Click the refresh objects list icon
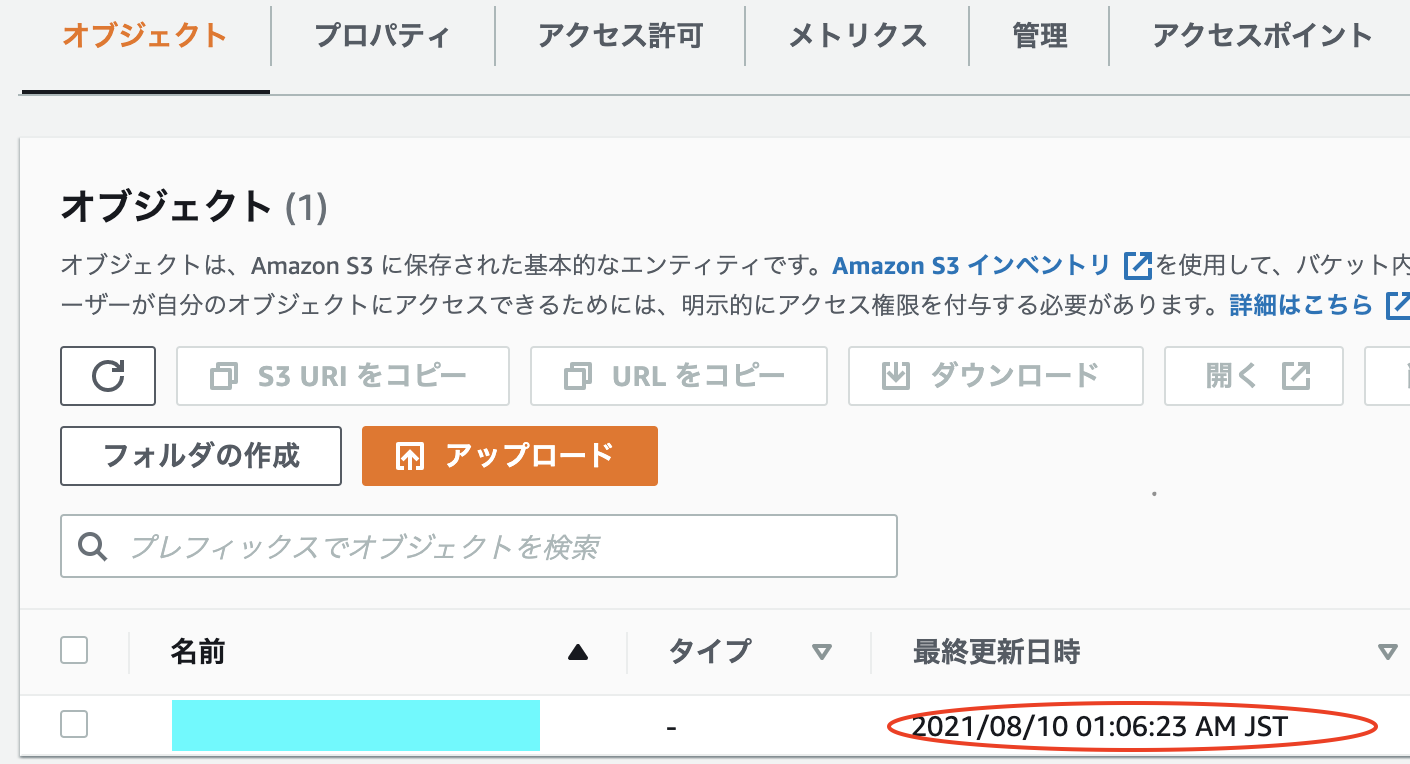Image resolution: width=1410 pixels, height=764 pixels. [x=107, y=375]
